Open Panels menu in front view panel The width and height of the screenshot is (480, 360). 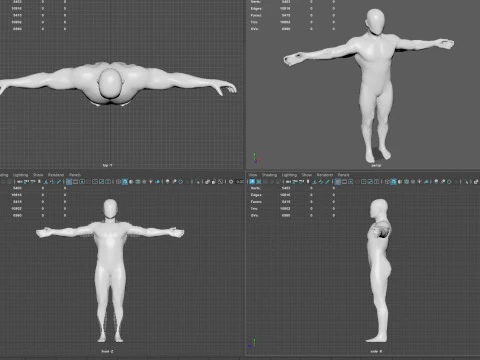(x=75, y=175)
